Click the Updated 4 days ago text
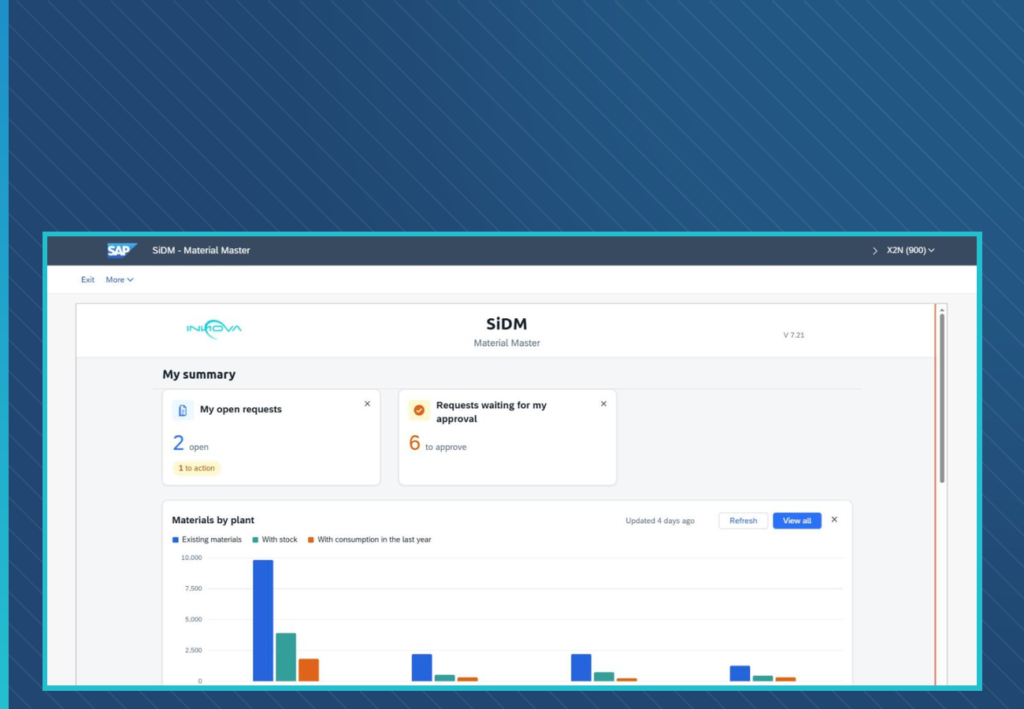The image size is (1024, 709). [660, 520]
